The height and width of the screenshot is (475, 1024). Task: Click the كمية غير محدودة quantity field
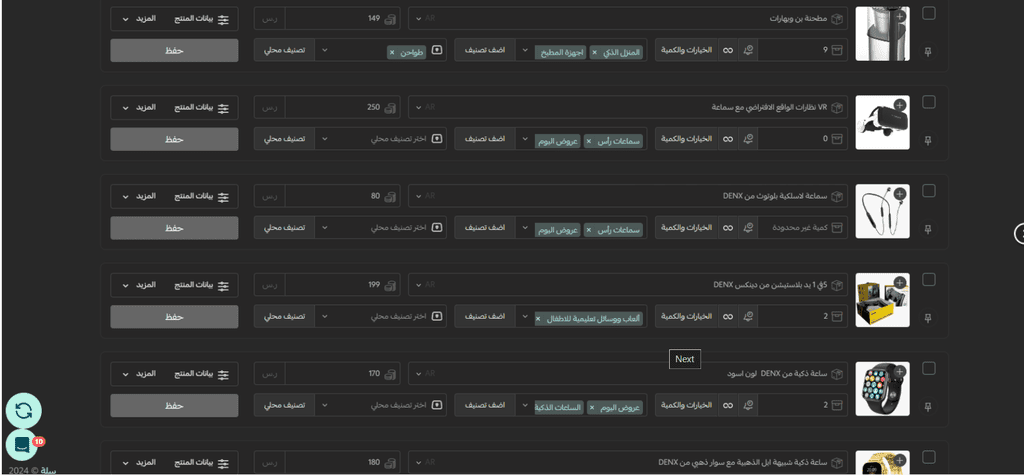click(803, 227)
